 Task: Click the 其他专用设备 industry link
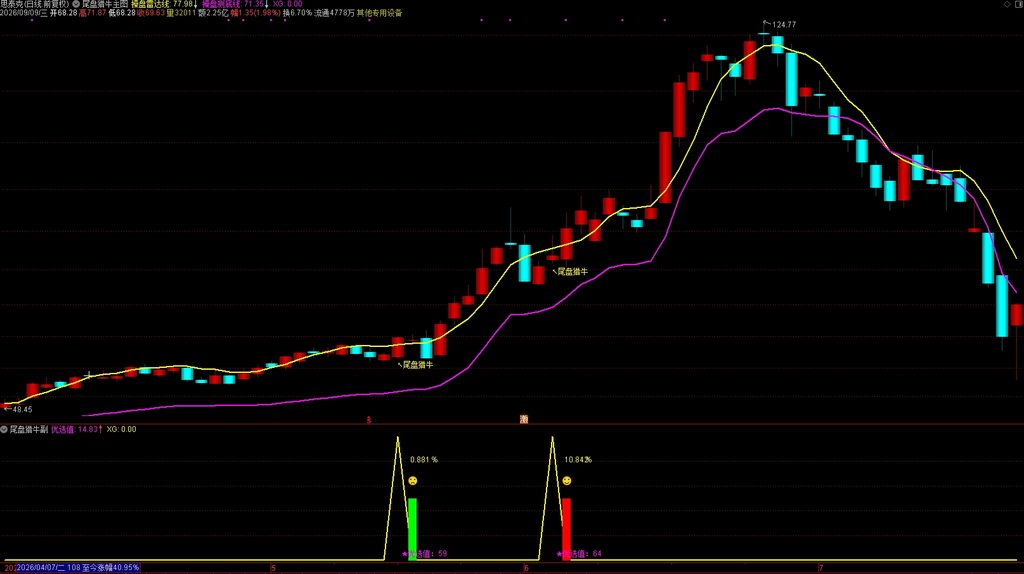pos(379,12)
